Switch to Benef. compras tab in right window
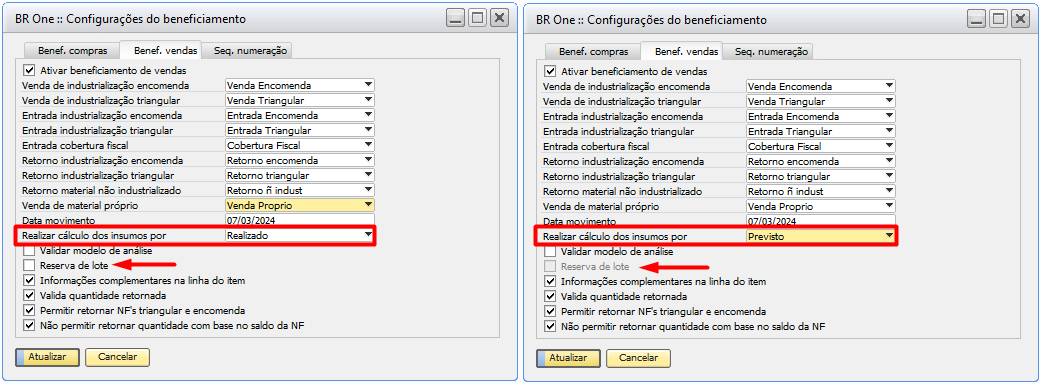This screenshot has width=1040, height=384. click(x=592, y=51)
